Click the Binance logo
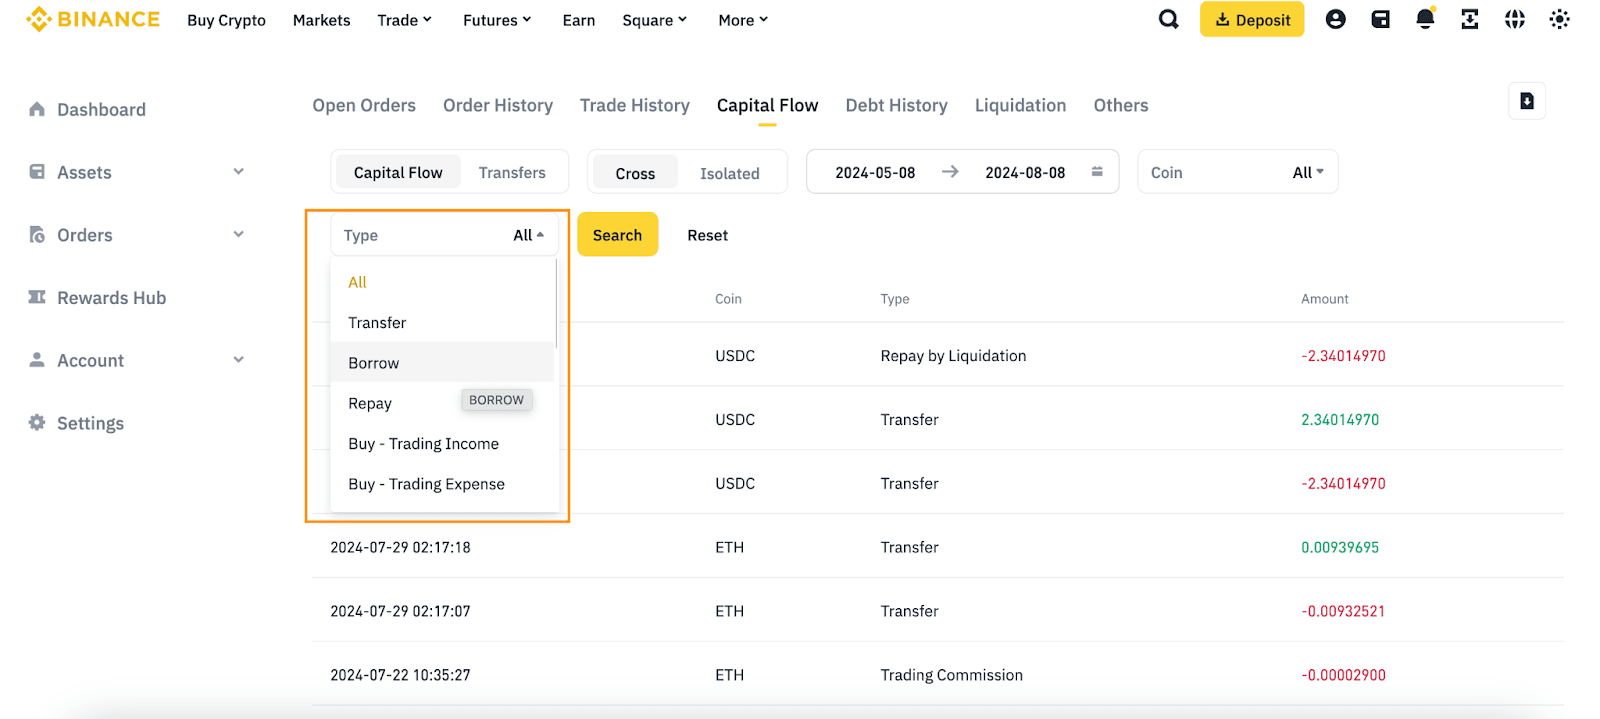This screenshot has width=1600, height=719. coord(93,19)
